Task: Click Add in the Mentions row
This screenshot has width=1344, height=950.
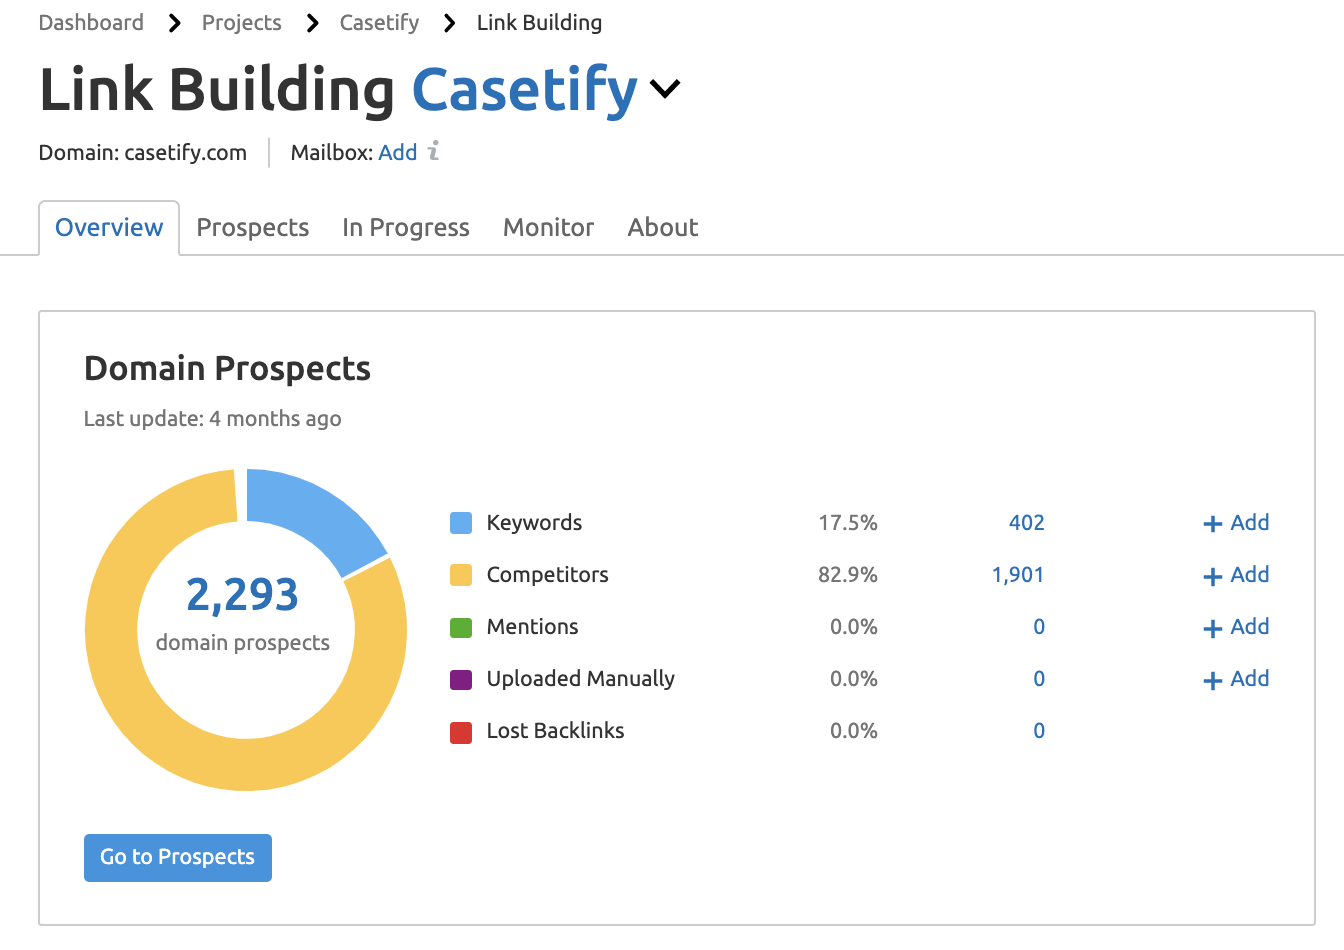Action: (1236, 627)
